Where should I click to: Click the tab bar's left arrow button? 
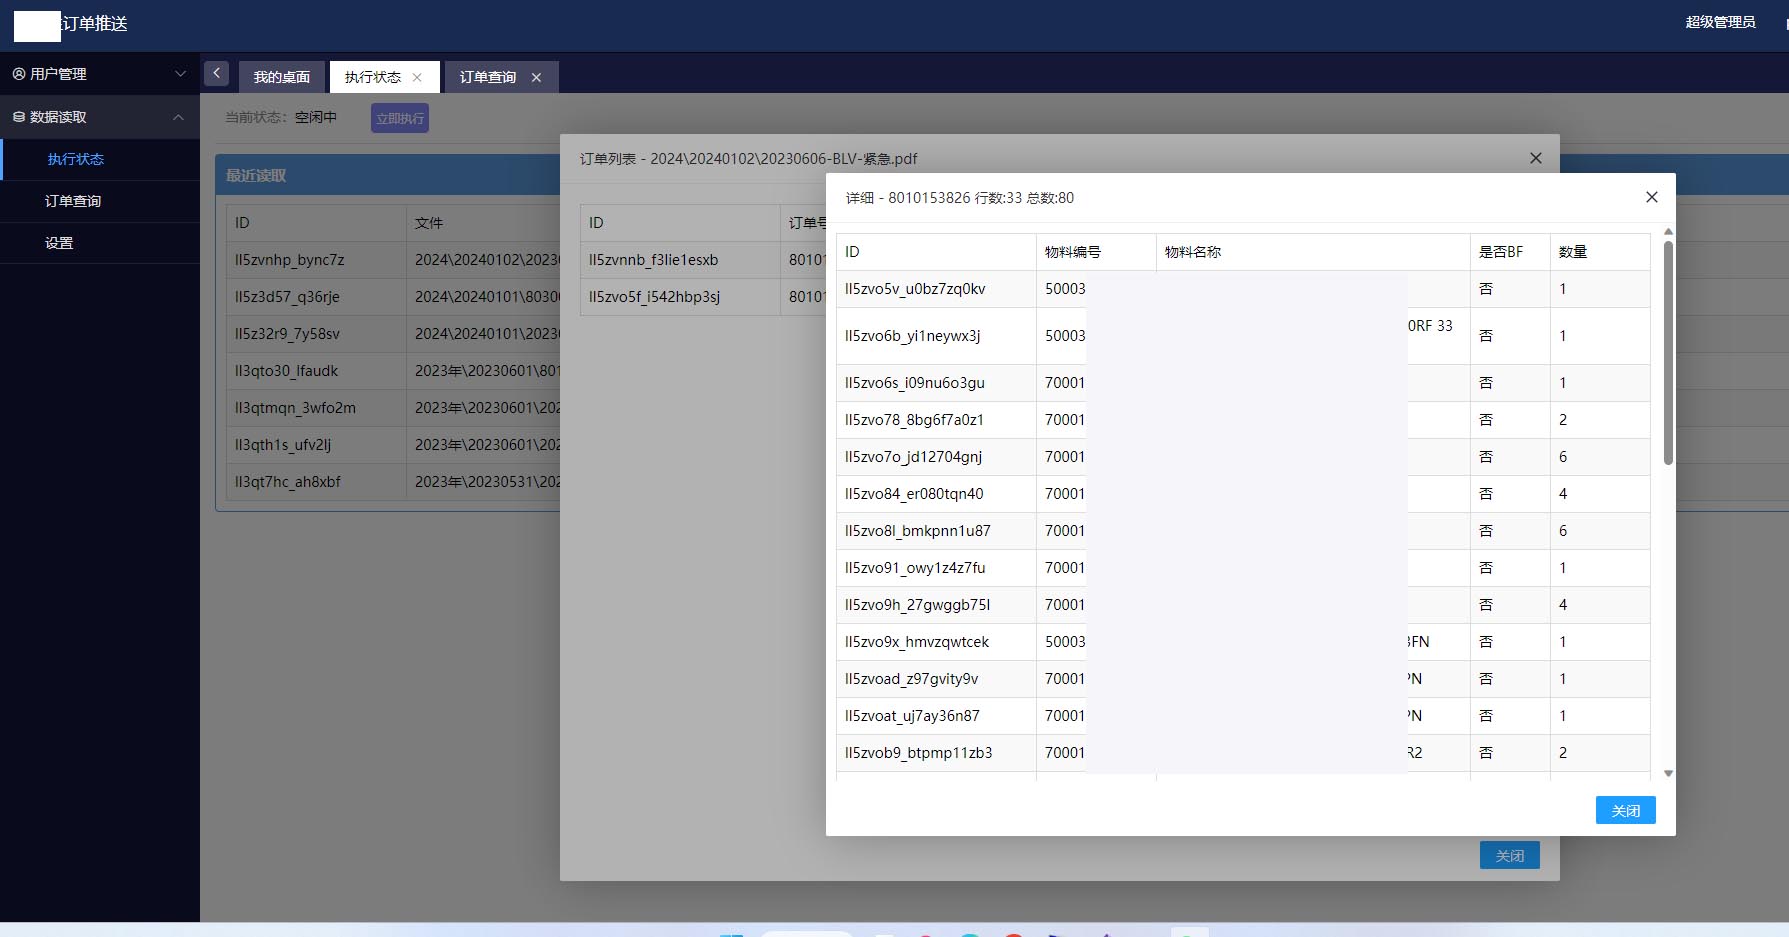pos(216,74)
